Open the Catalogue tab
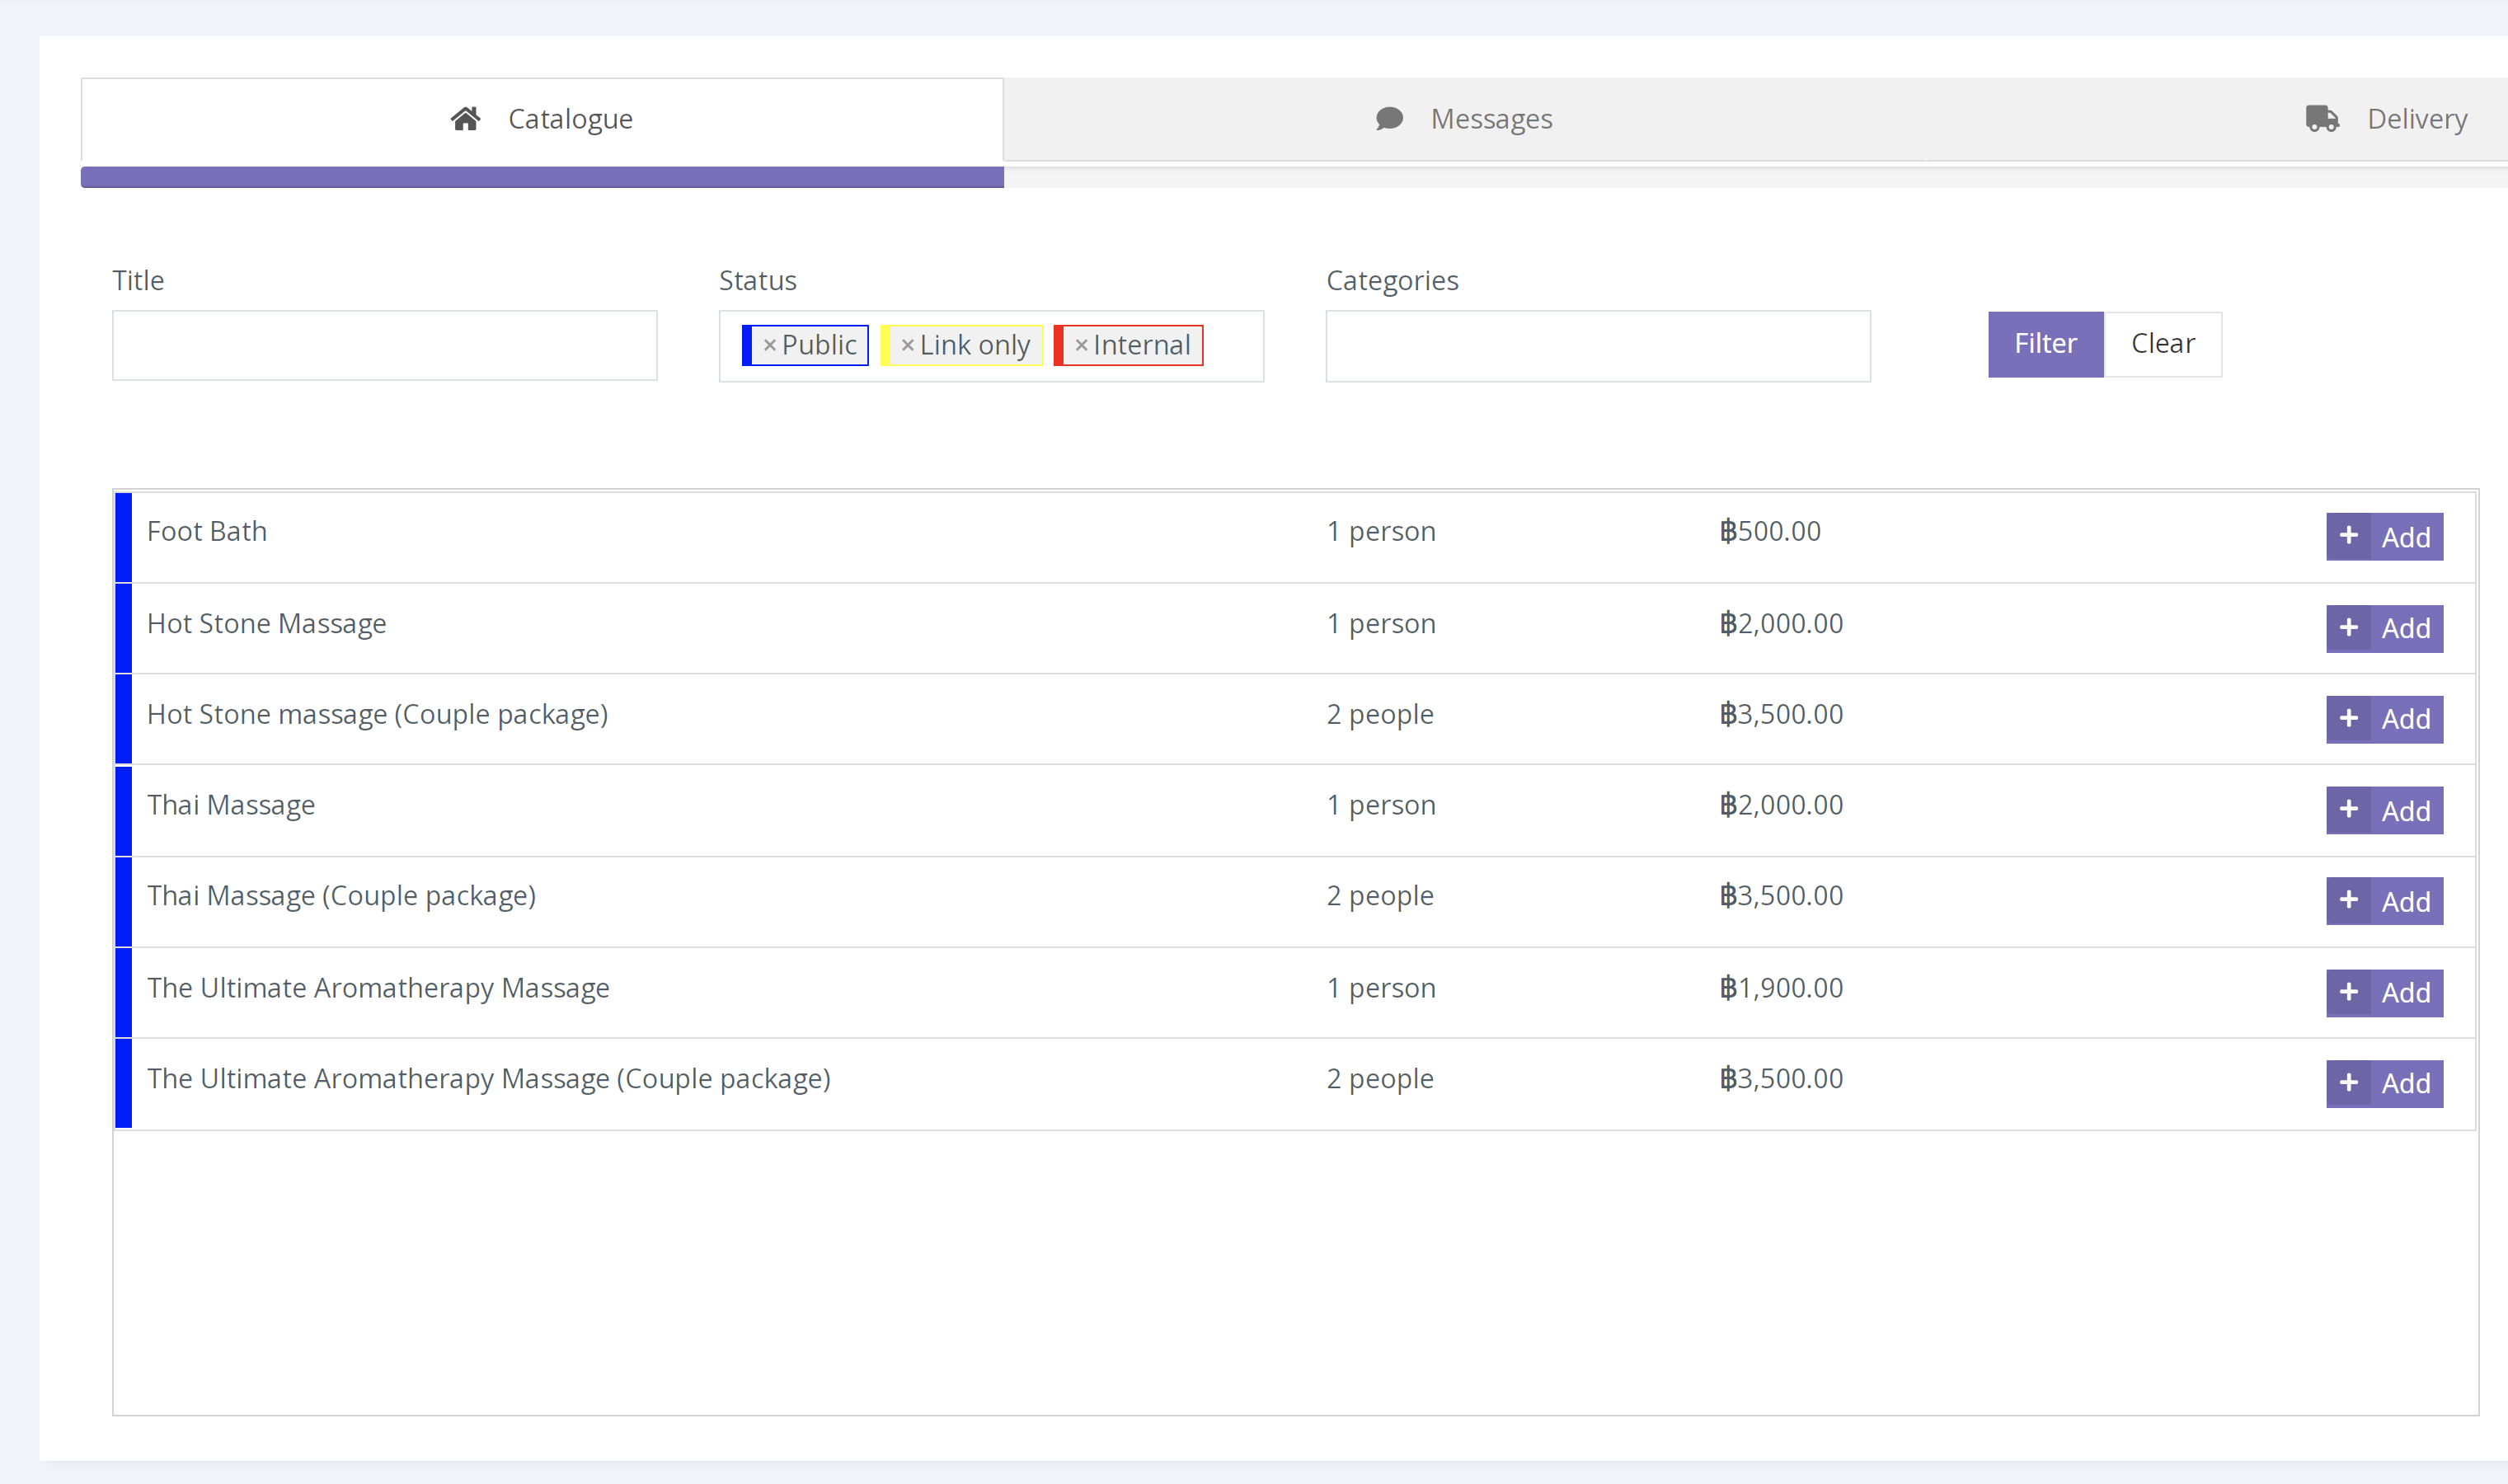 coord(542,120)
